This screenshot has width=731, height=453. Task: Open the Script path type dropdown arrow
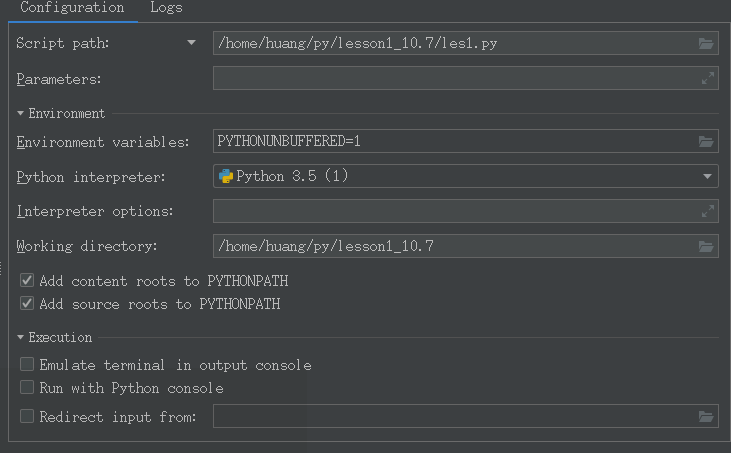pyautogui.click(x=191, y=43)
